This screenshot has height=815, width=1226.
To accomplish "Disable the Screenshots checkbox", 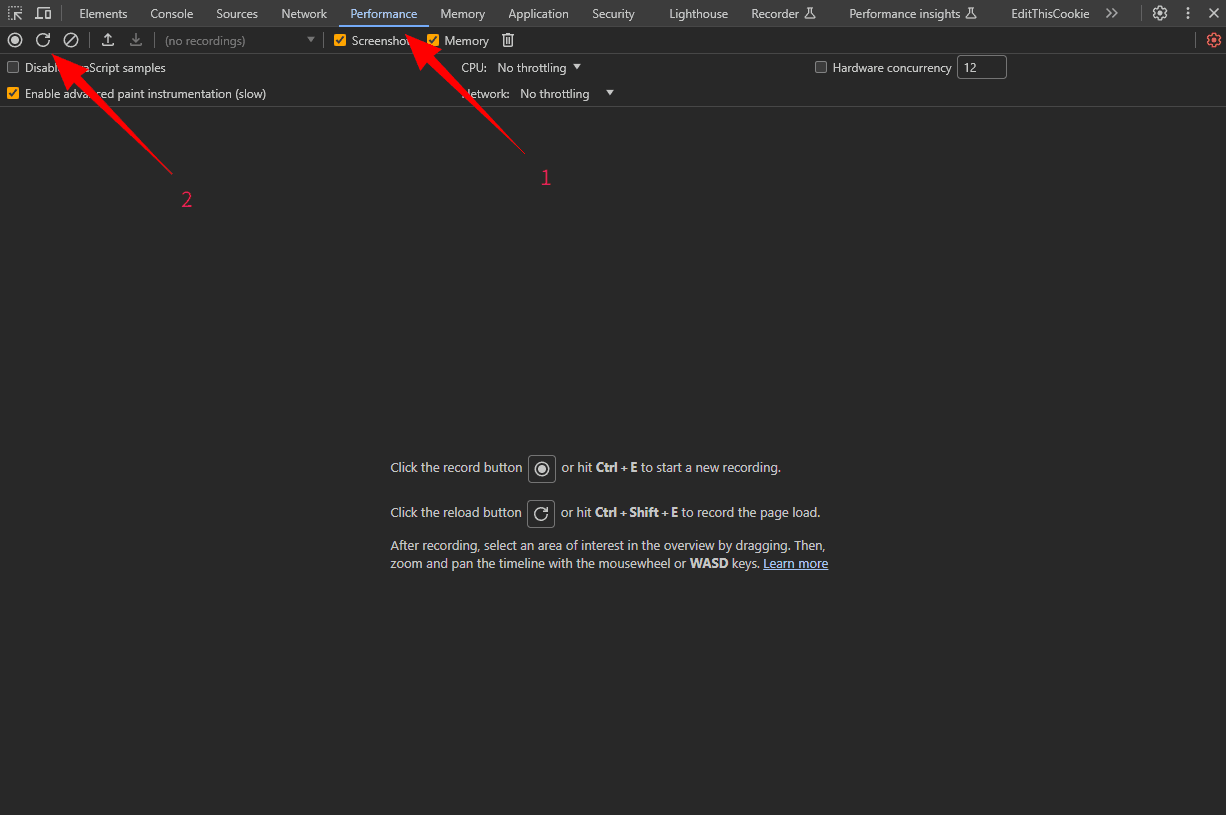I will [340, 40].
